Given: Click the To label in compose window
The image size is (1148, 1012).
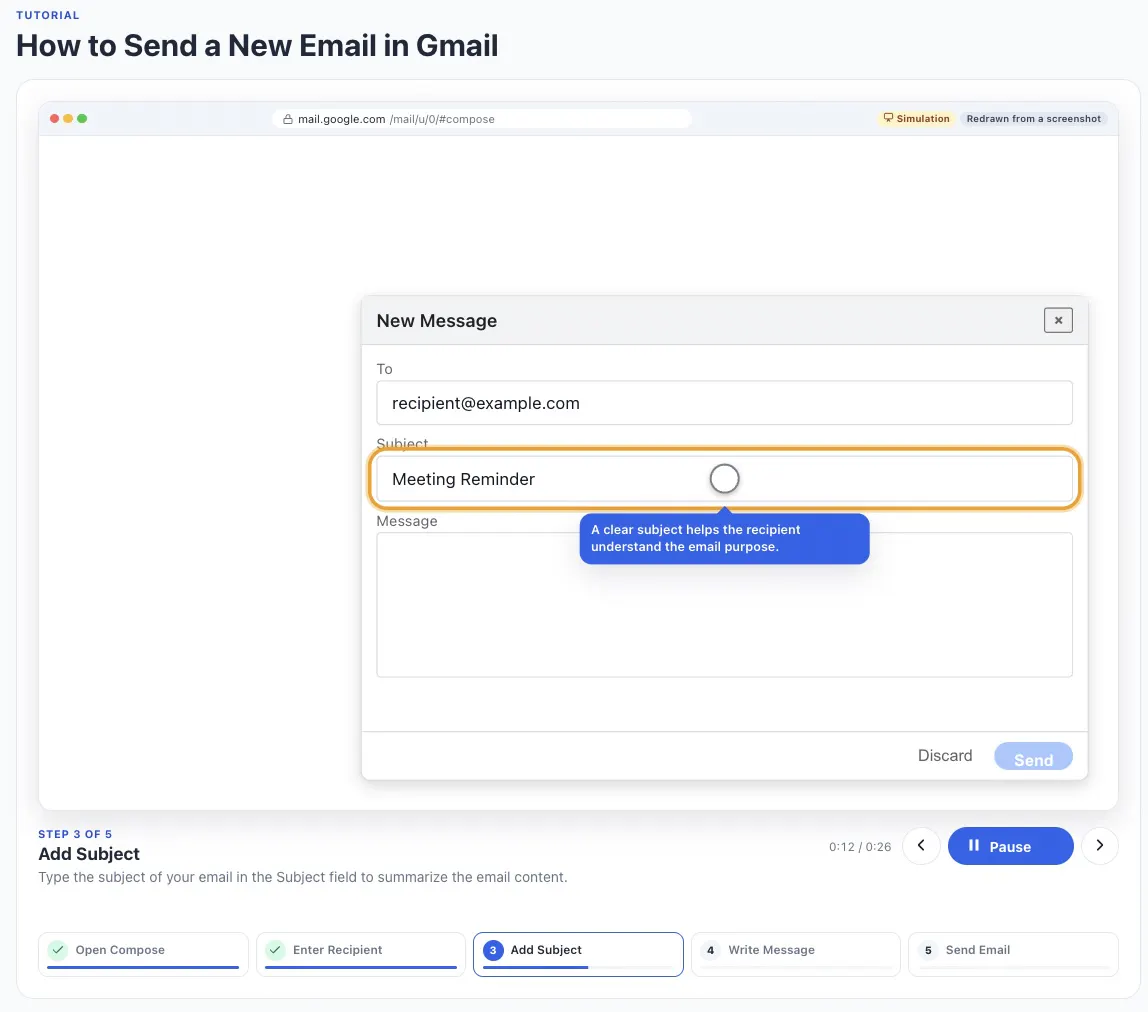Looking at the screenshot, I should coord(384,369).
